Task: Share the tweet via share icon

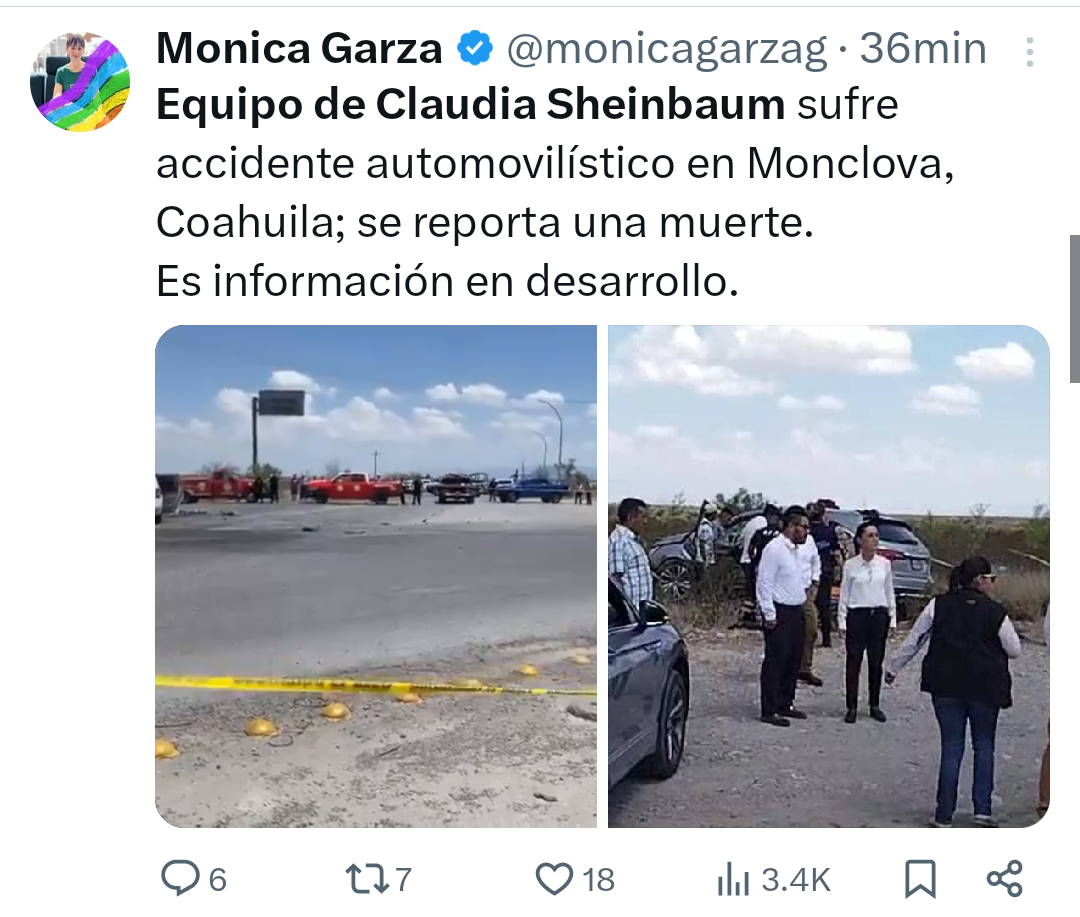Action: tap(1004, 879)
